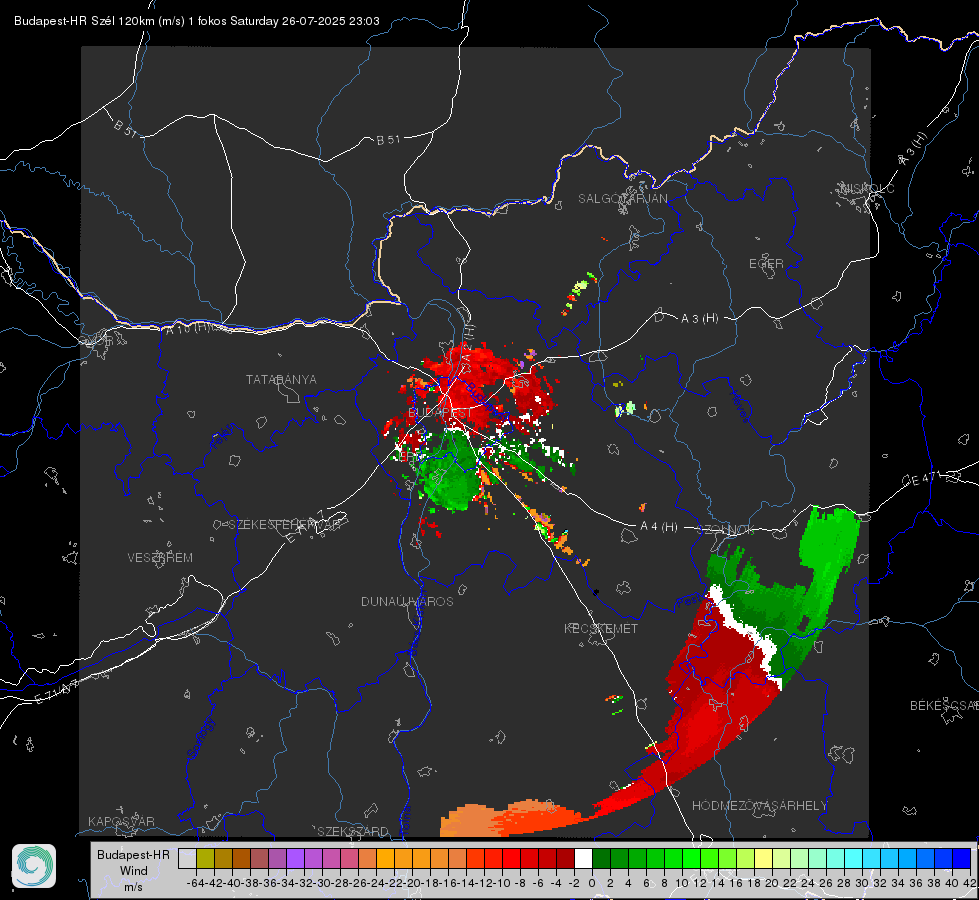Click the "Heves" county label in blue

[x=739, y=406]
